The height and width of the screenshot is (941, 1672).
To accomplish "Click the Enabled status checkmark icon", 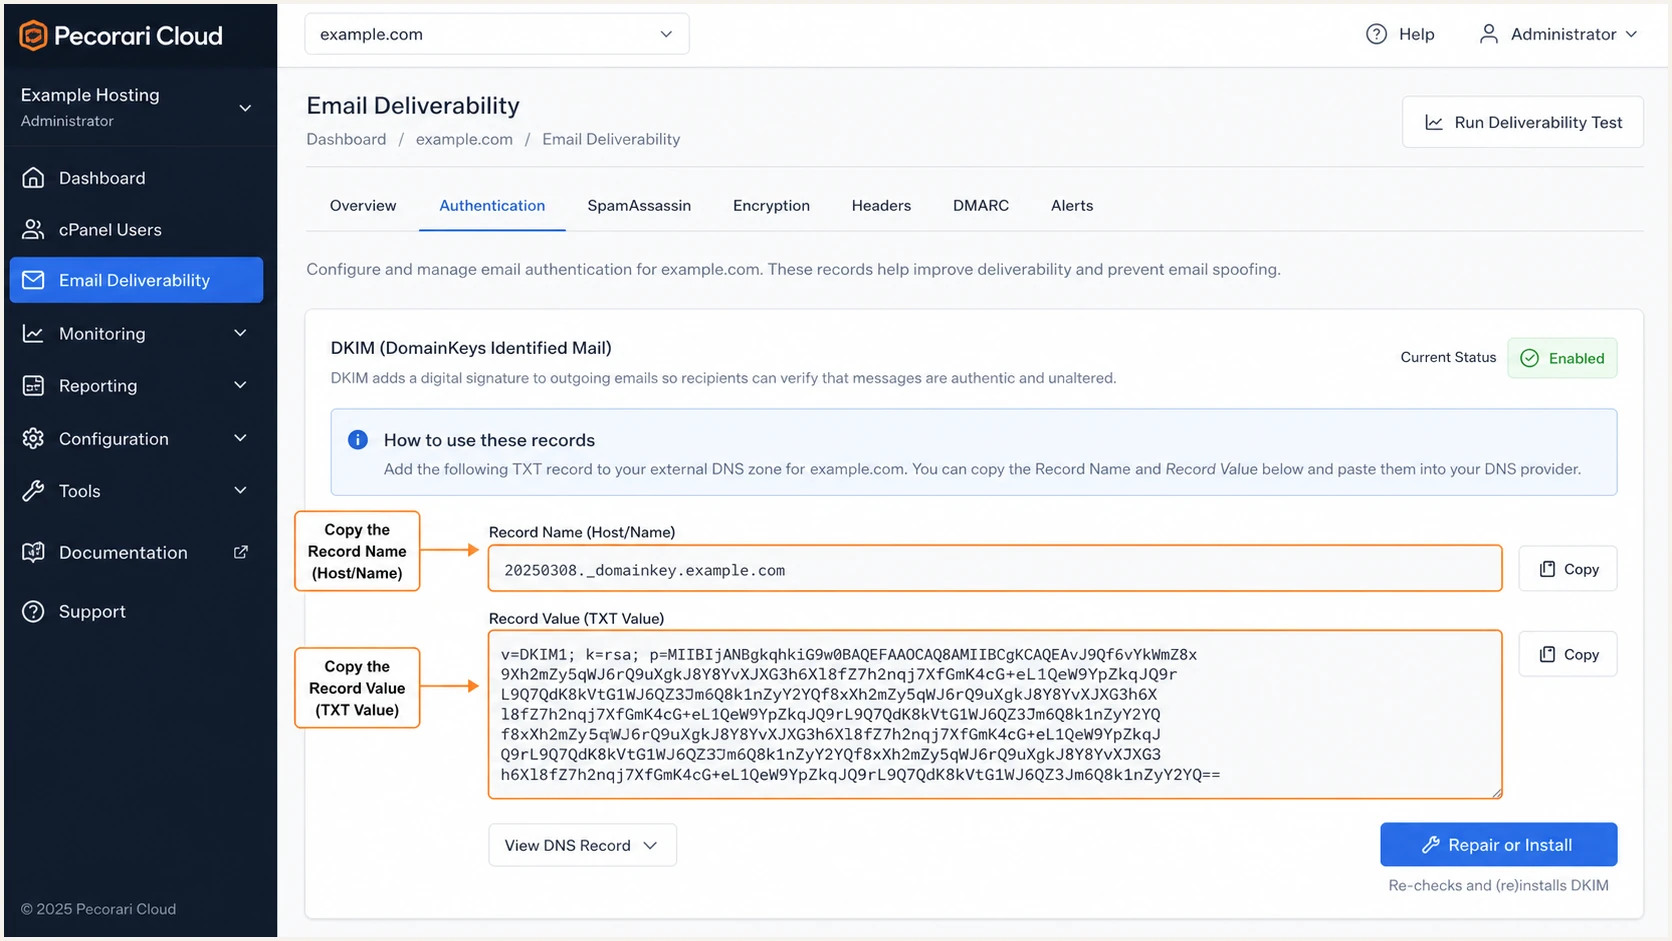I will 1529,358.
